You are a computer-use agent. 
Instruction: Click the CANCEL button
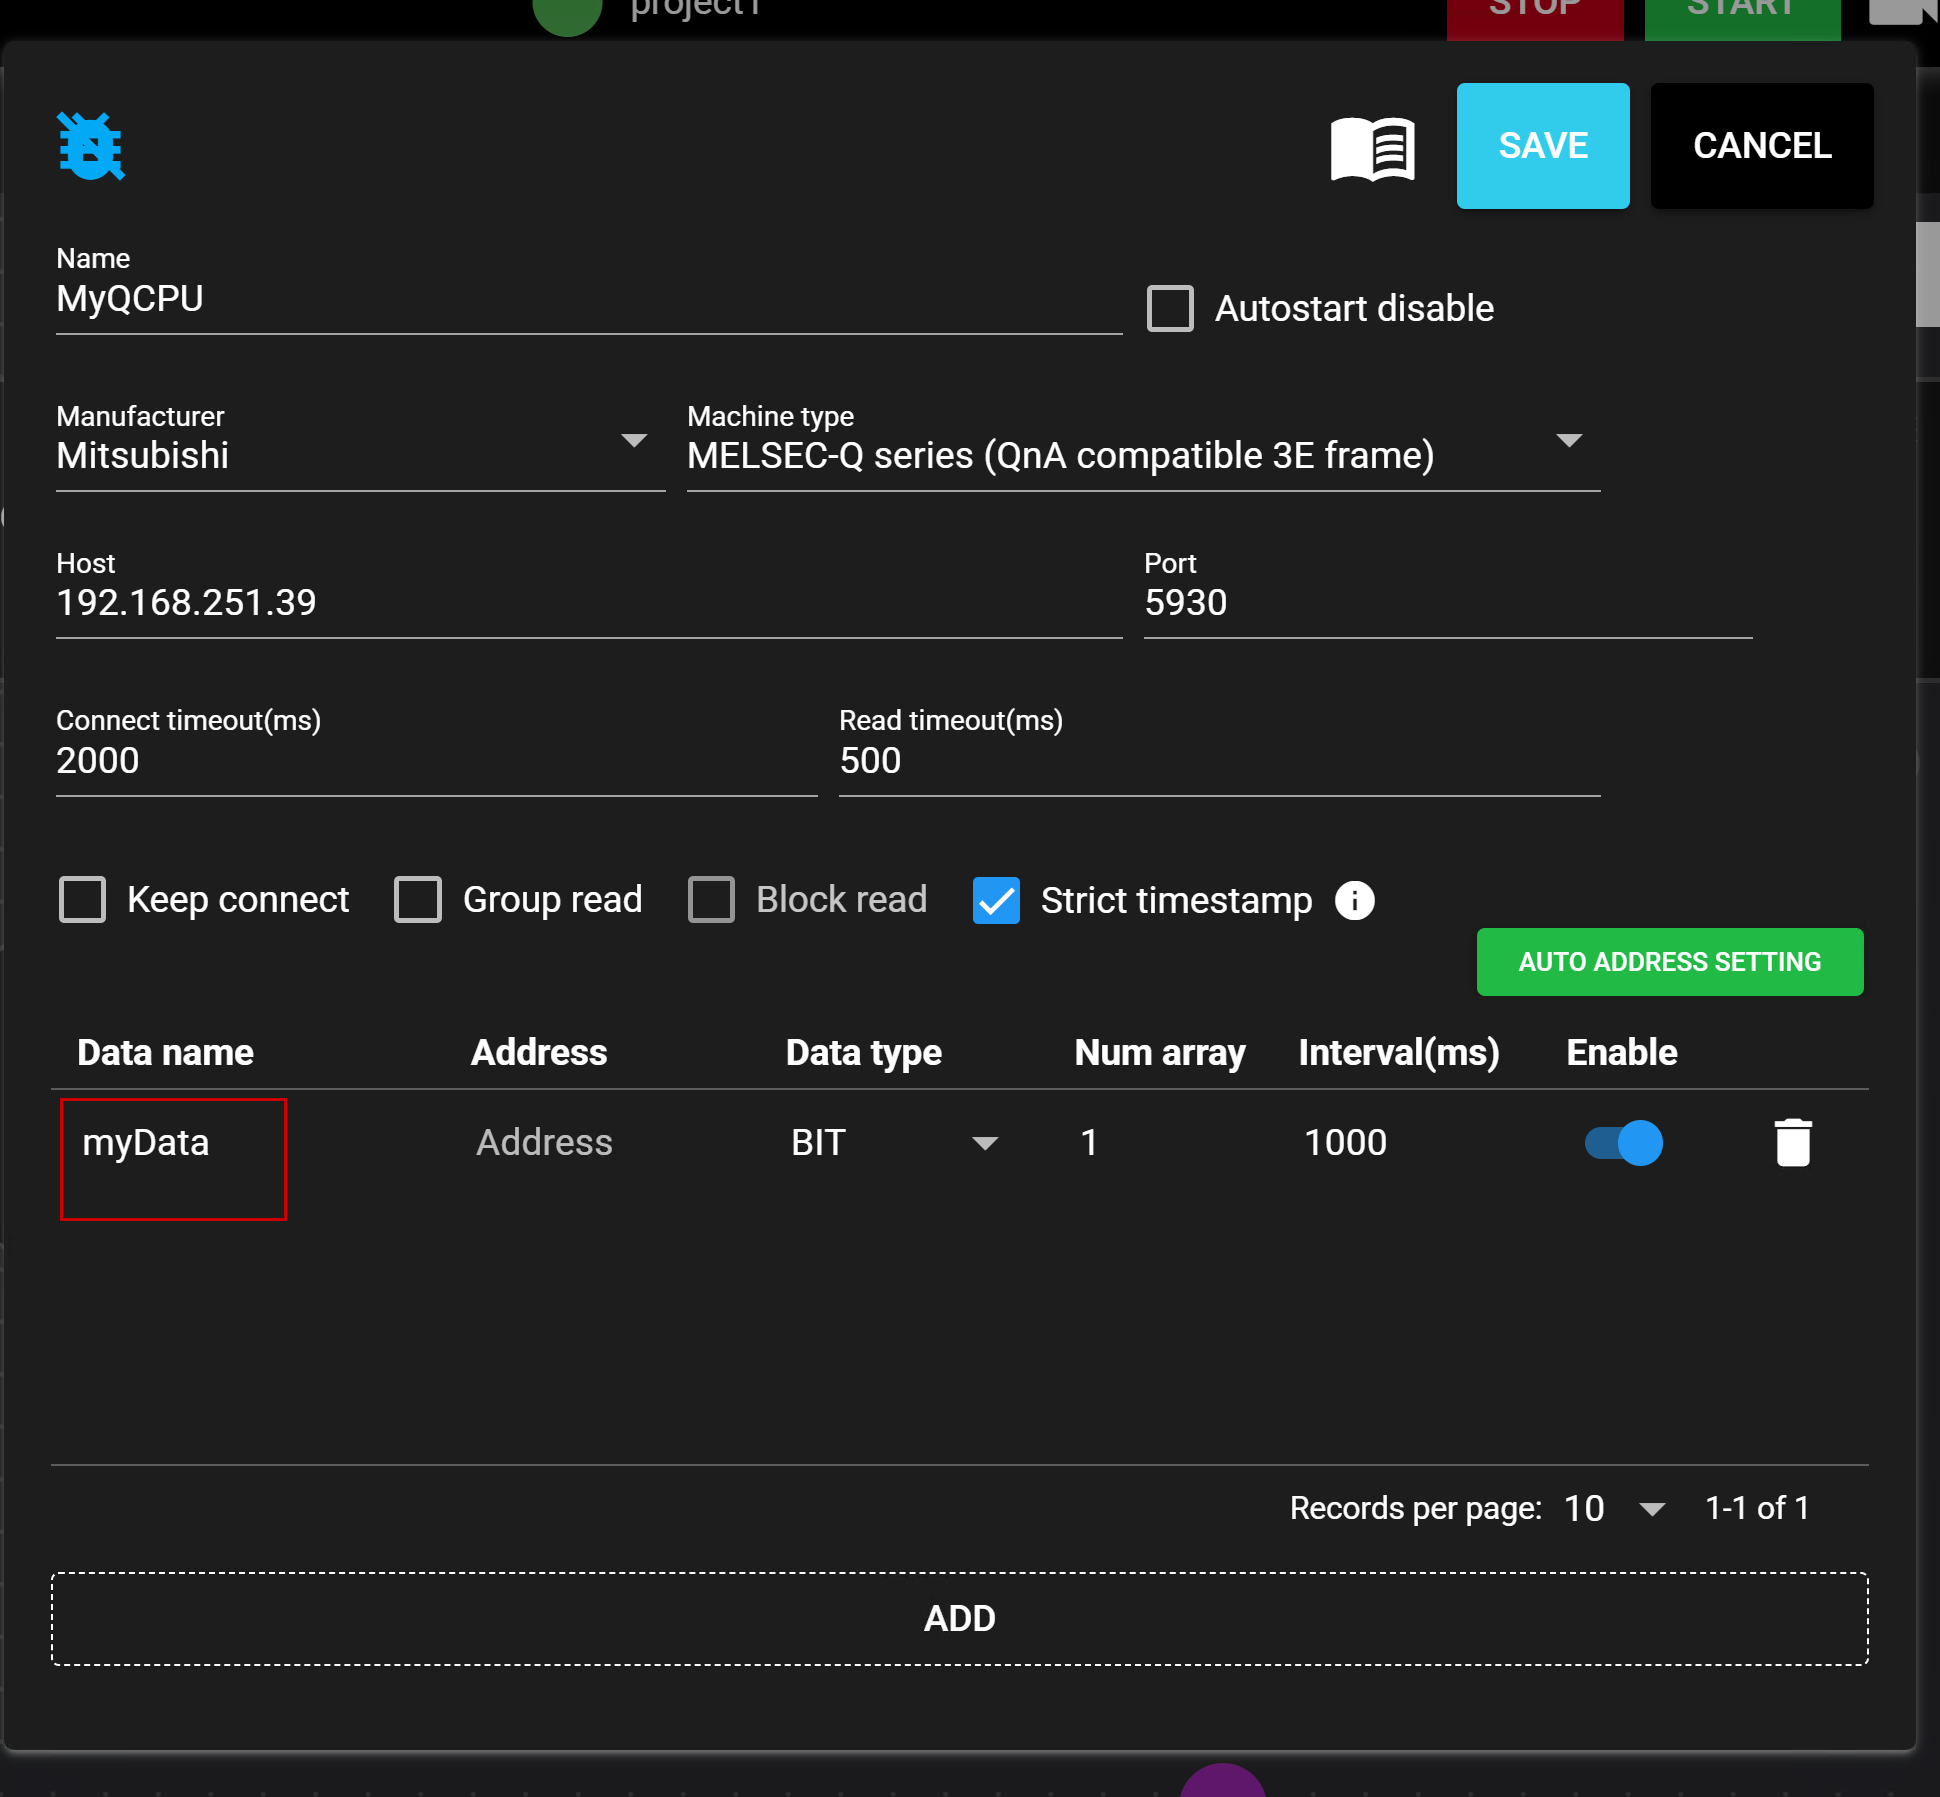(x=1761, y=146)
